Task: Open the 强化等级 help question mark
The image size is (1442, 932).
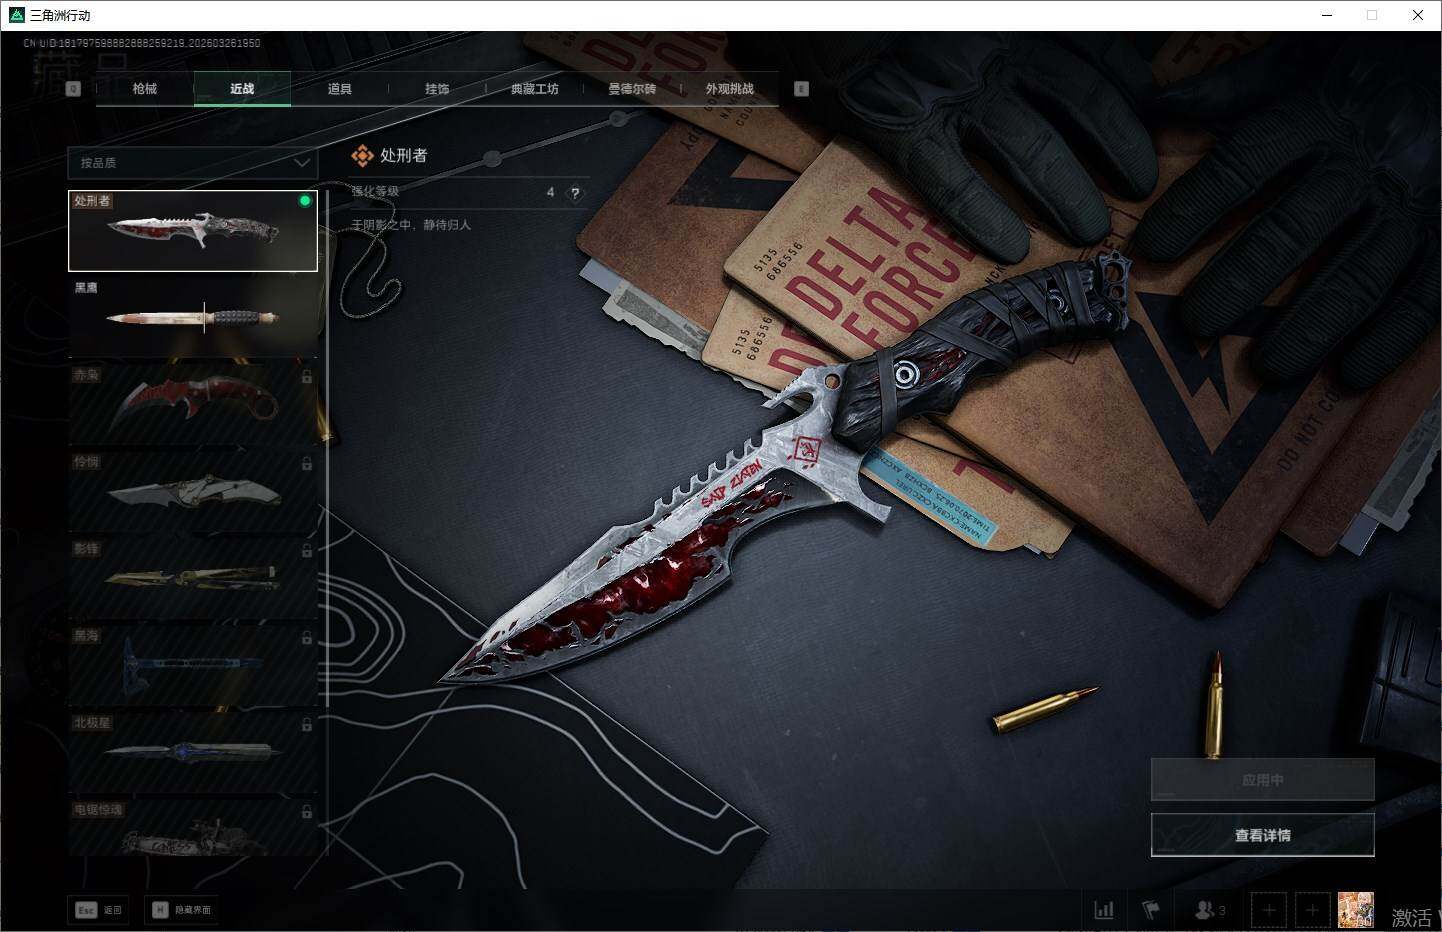Action: tap(575, 193)
